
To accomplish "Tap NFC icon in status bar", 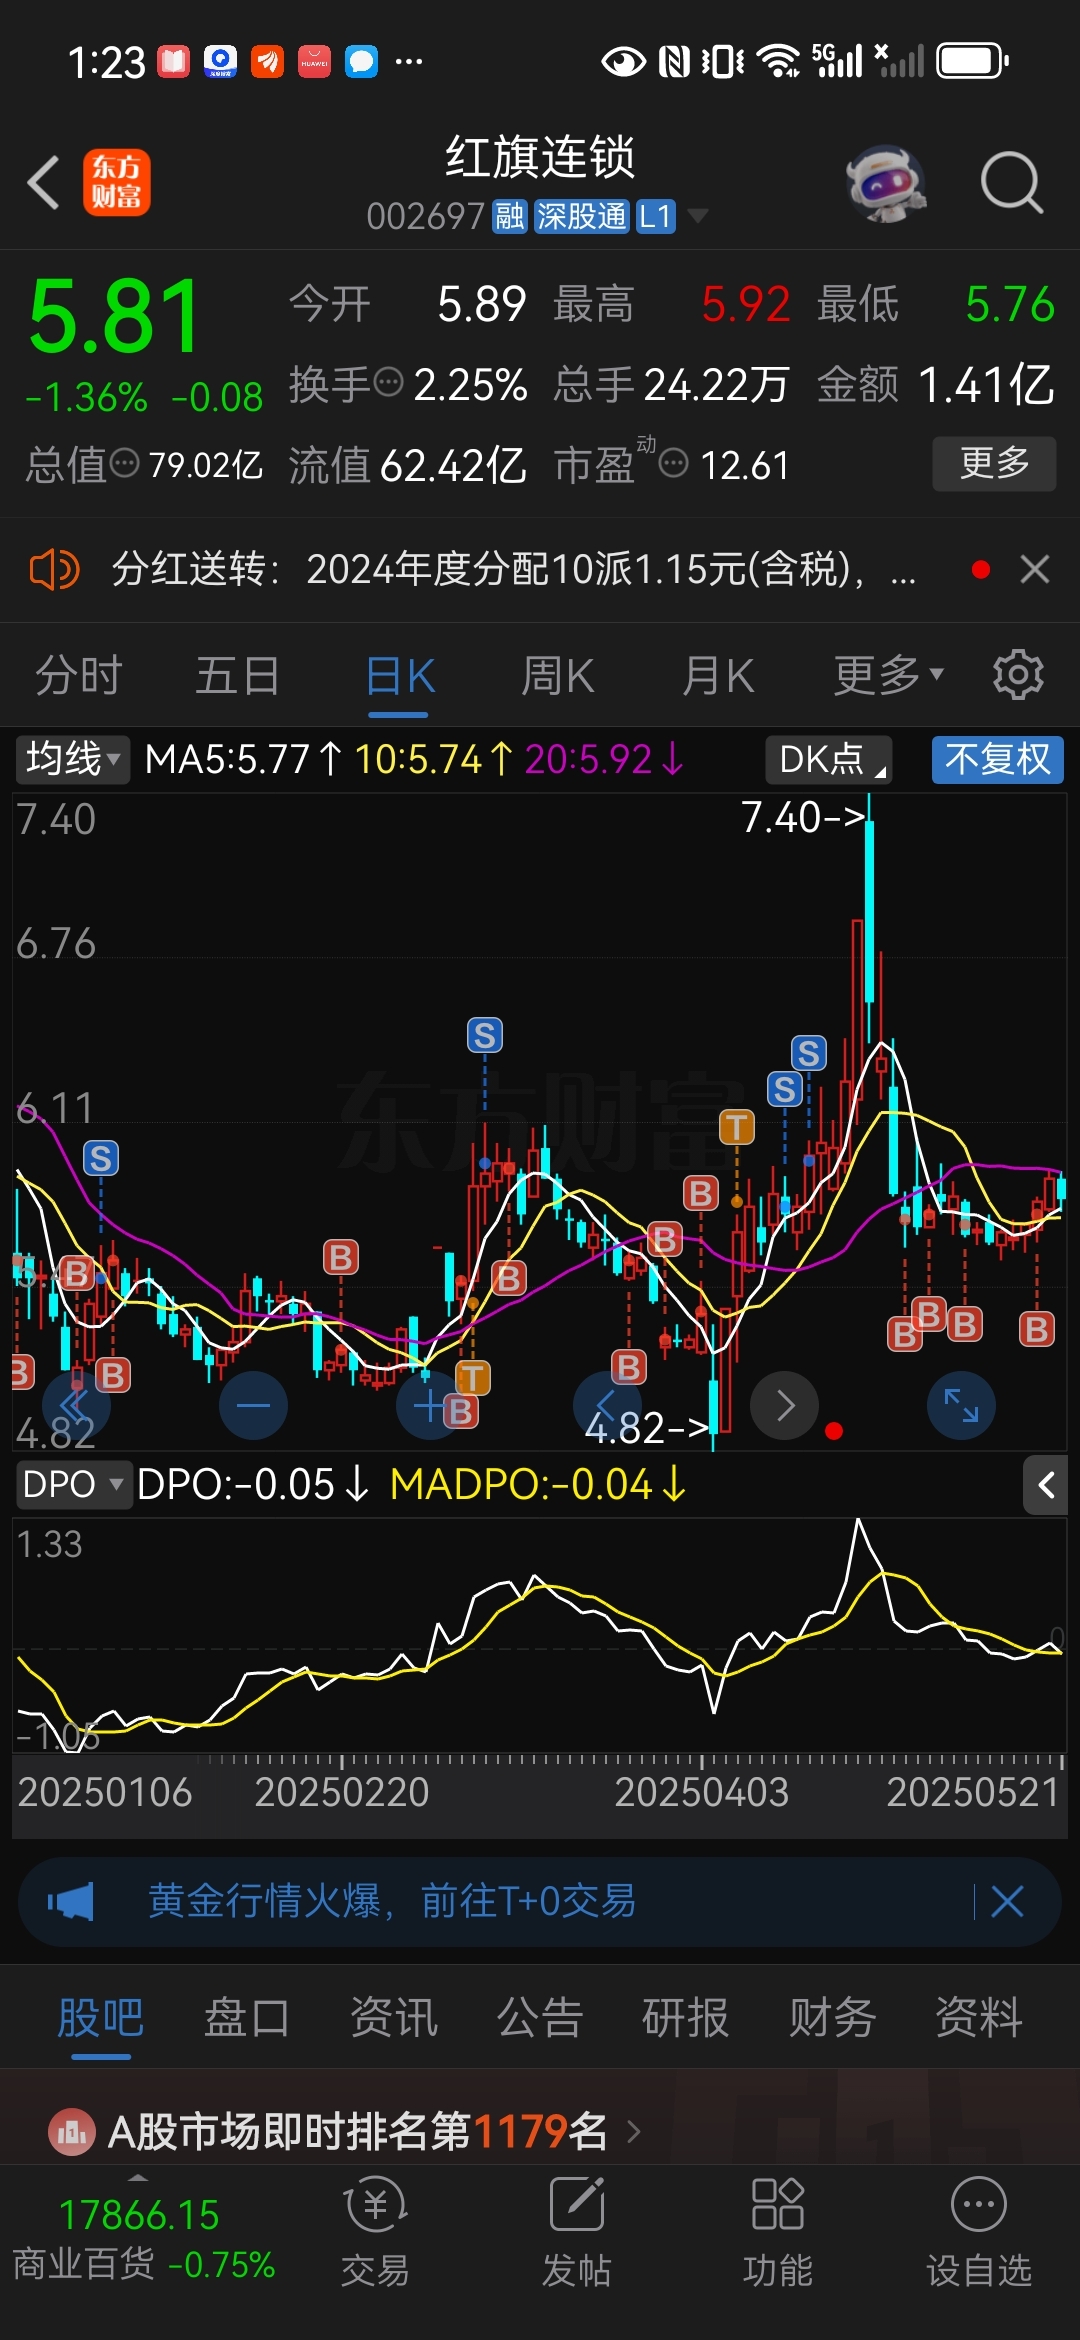I will 674,62.
